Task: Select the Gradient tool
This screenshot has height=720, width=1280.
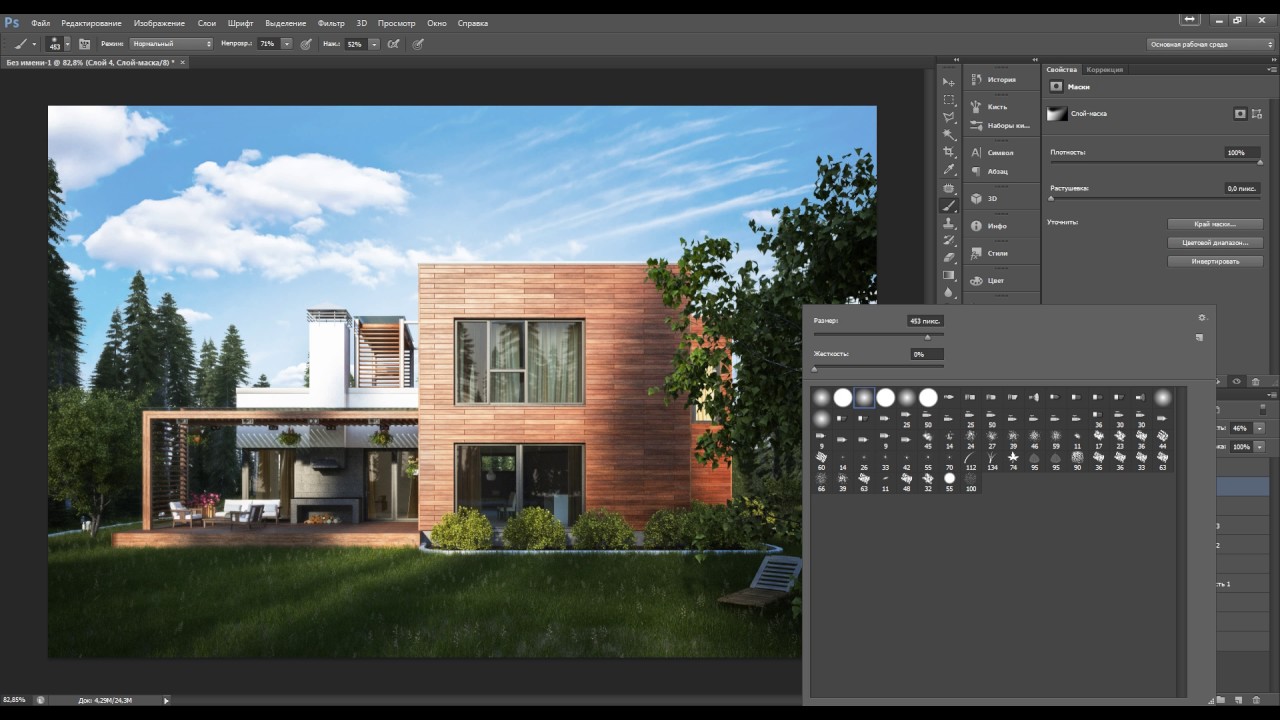Action: pyautogui.click(x=949, y=275)
